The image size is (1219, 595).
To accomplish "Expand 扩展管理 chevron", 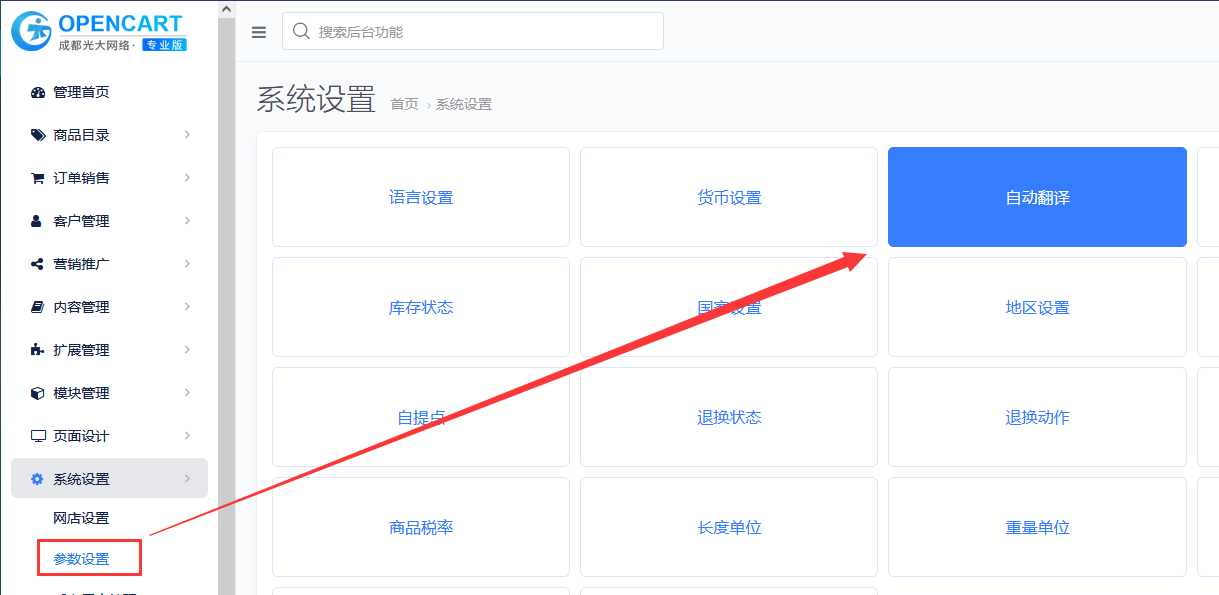I will pos(187,350).
